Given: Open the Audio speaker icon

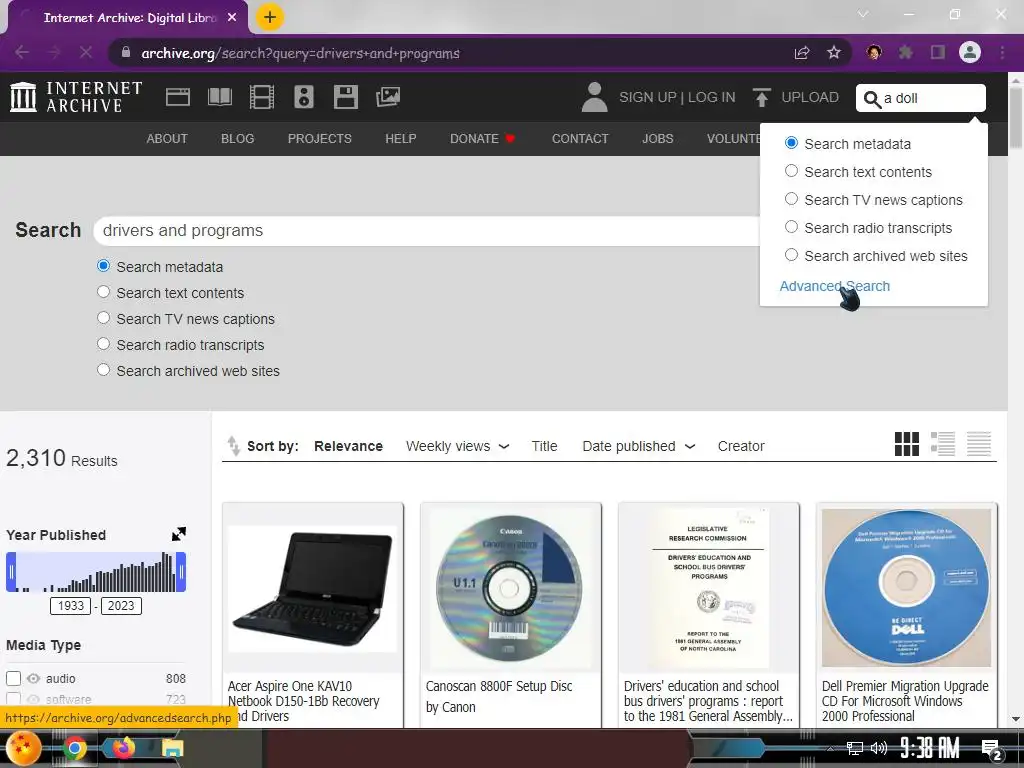Looking at the screenshot, I should pos(304,97).
